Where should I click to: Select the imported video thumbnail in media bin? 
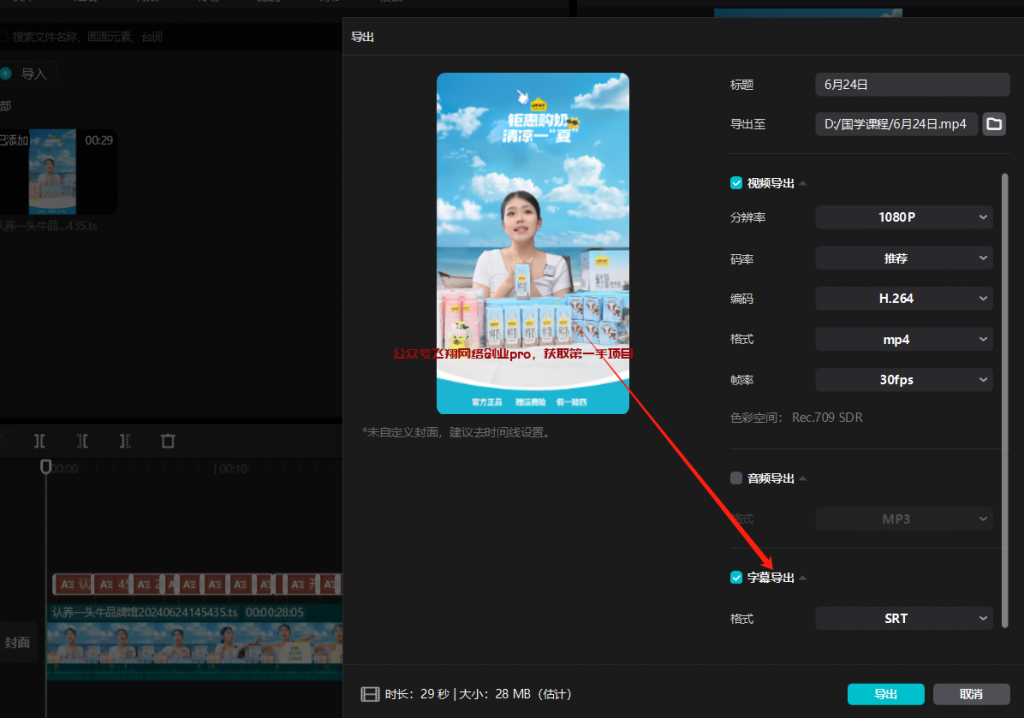[53, 170]
